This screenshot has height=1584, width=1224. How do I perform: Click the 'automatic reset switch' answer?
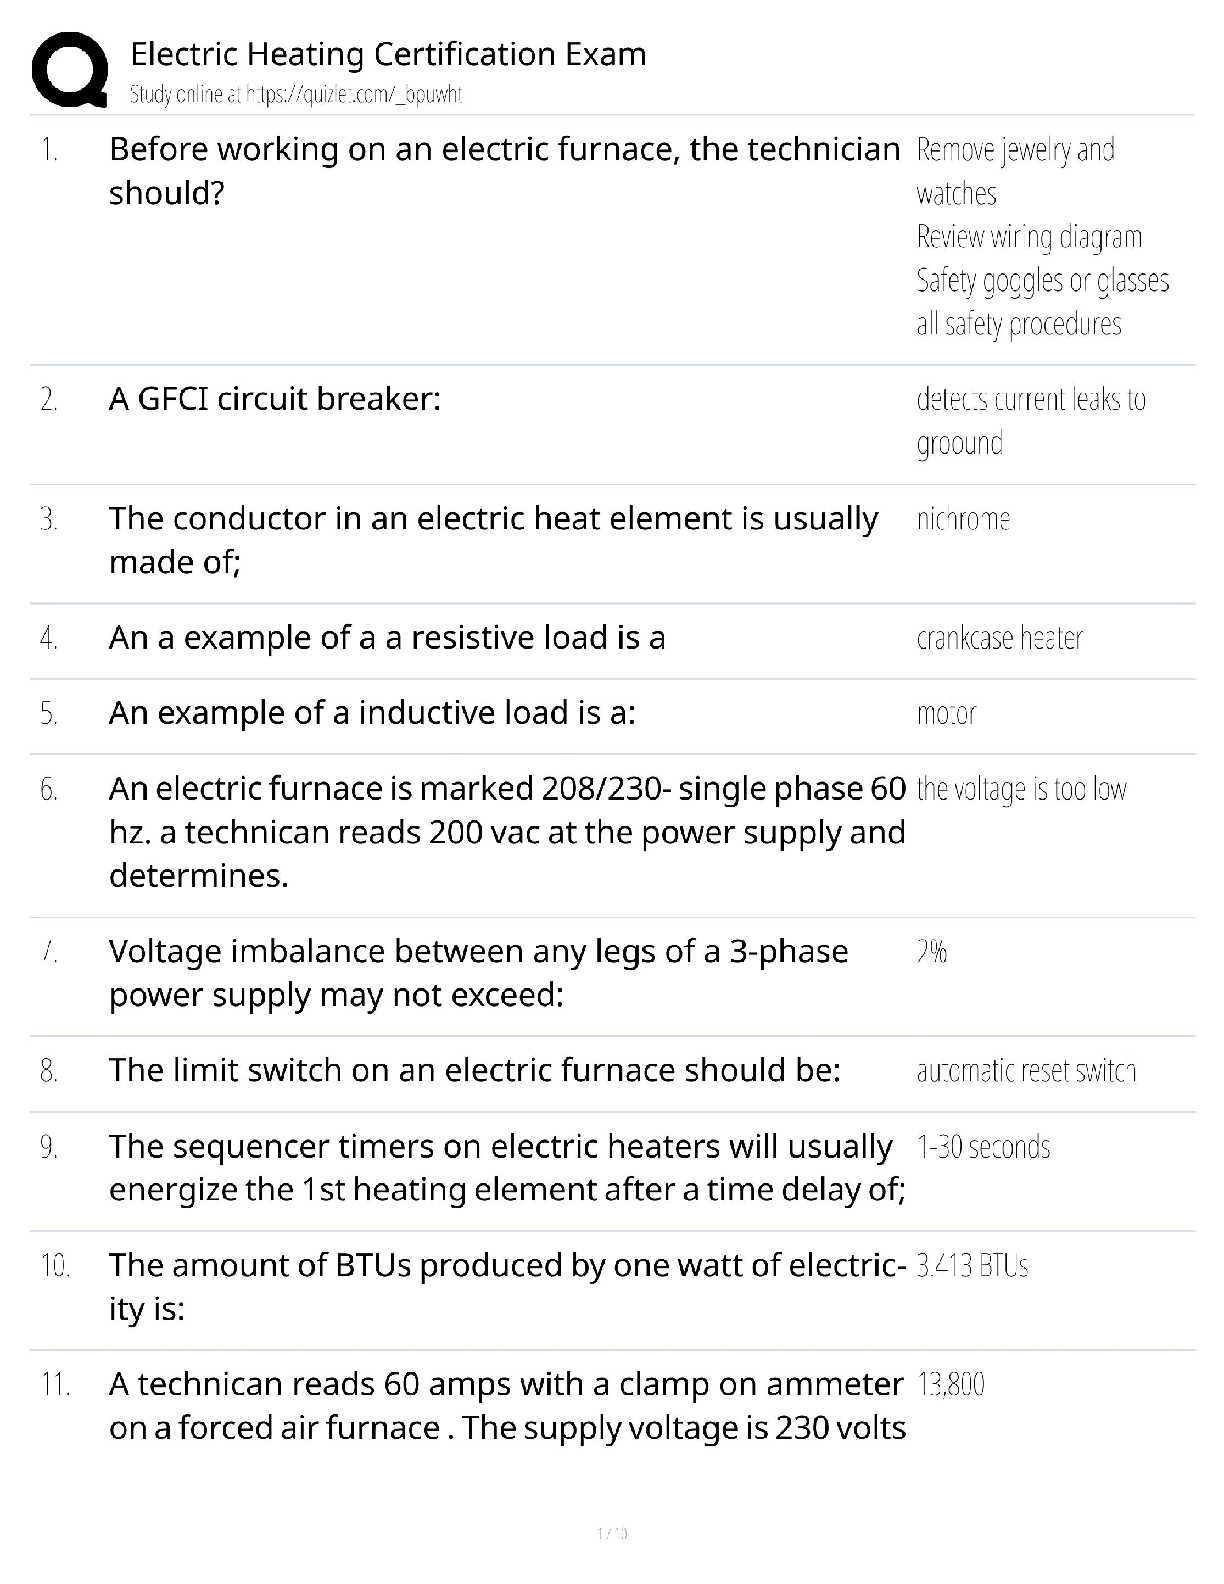1026,1072
